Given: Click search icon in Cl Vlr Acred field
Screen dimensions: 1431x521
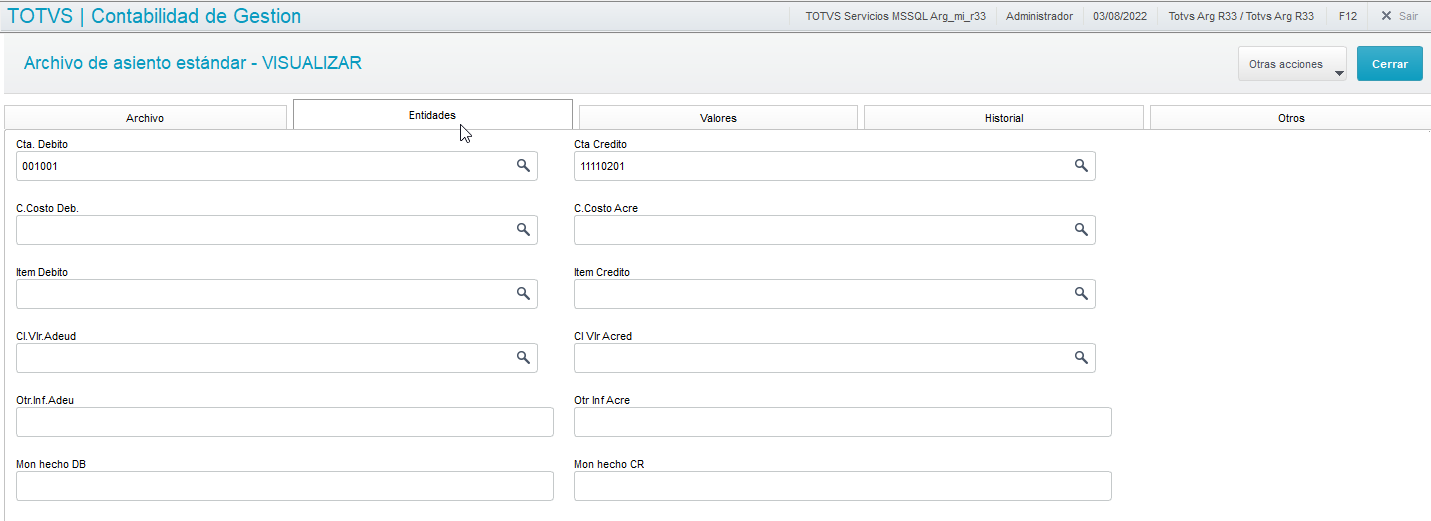Looking at the screenshot, I should [x=1080, y=358].
